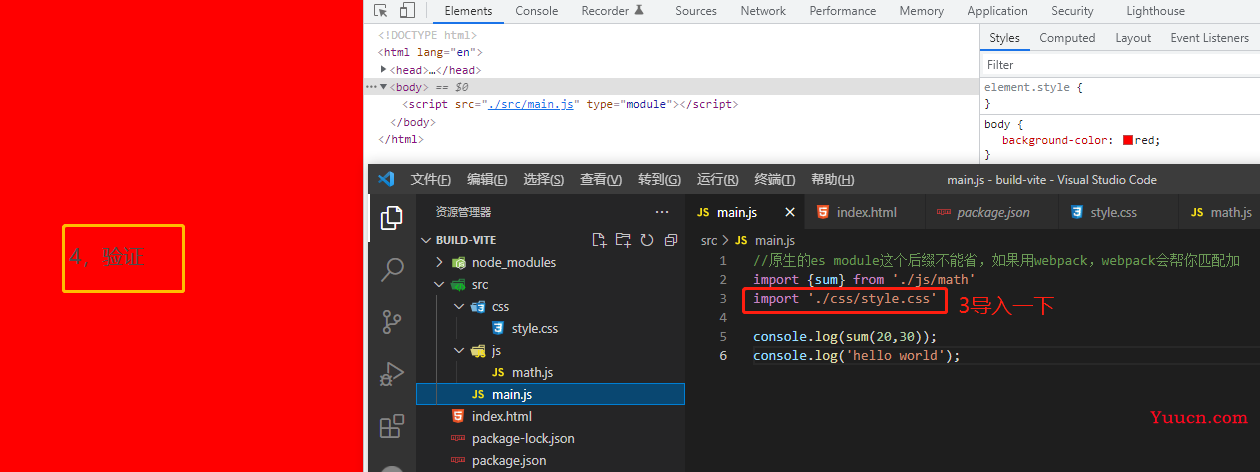This screenshot has width=1260, height=472.
Task: Collapse the body element node
Action: pos(384,87)
